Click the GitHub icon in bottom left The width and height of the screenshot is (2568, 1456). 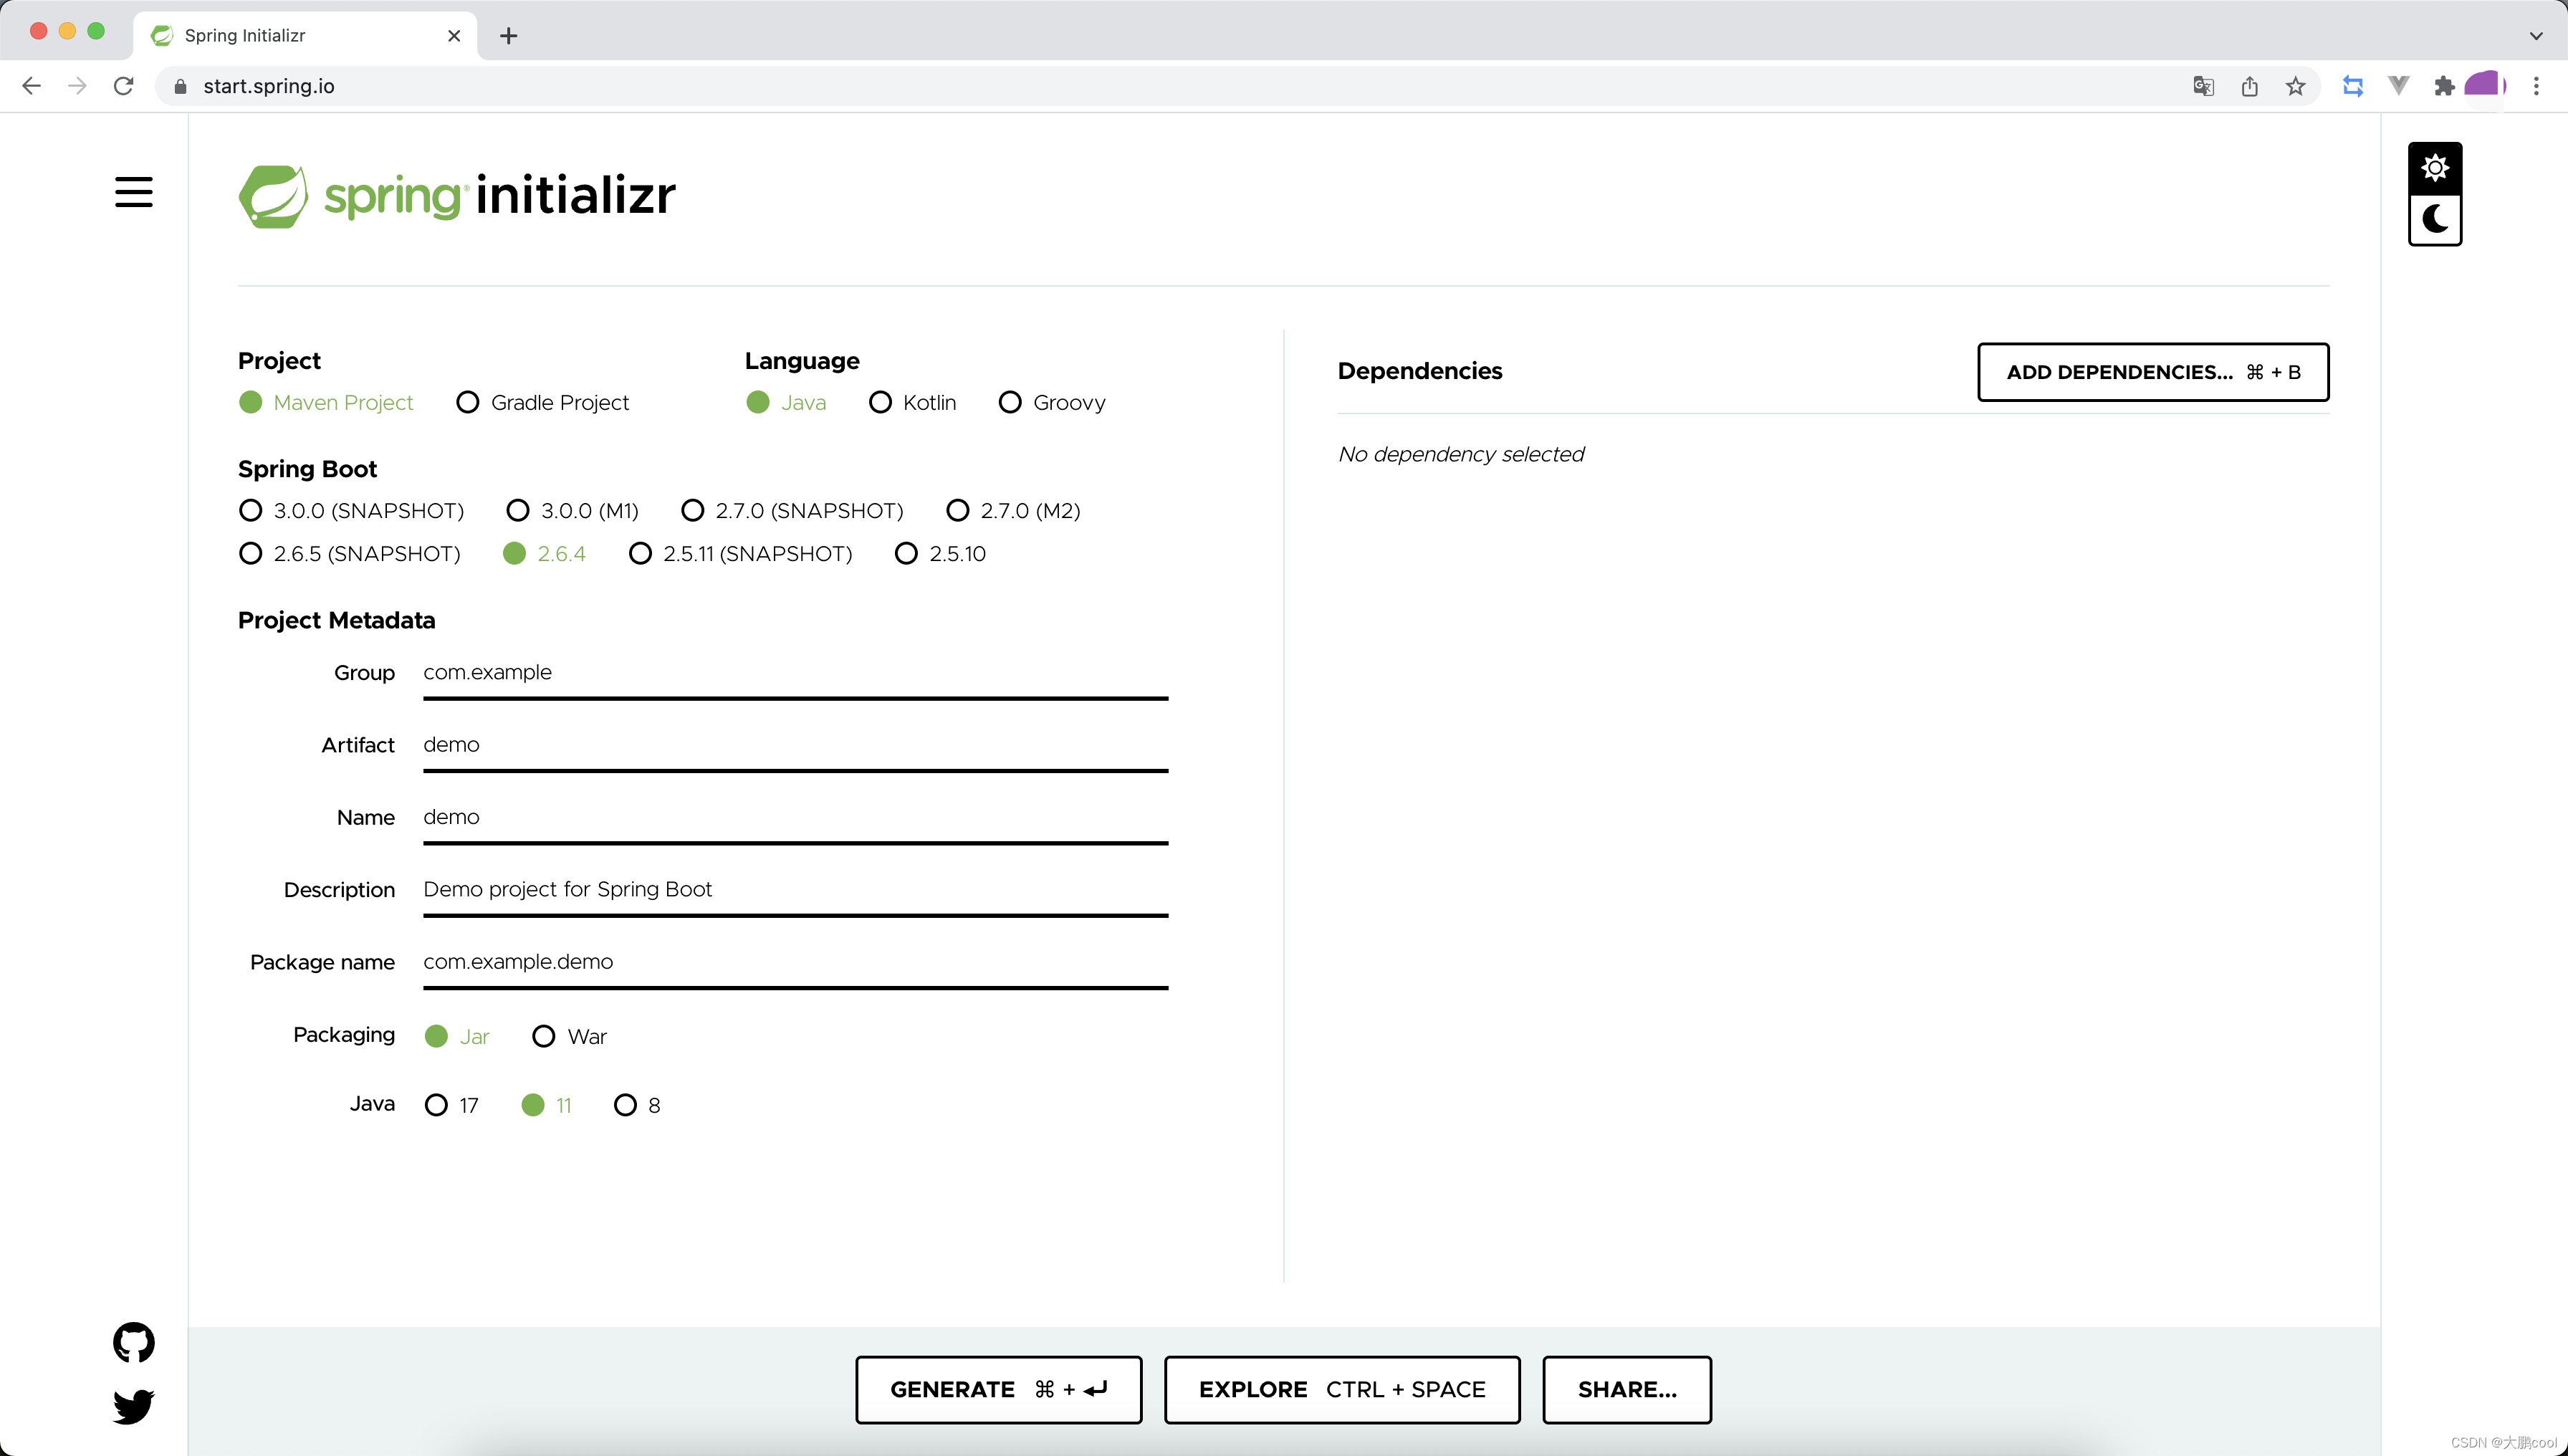134,1344
